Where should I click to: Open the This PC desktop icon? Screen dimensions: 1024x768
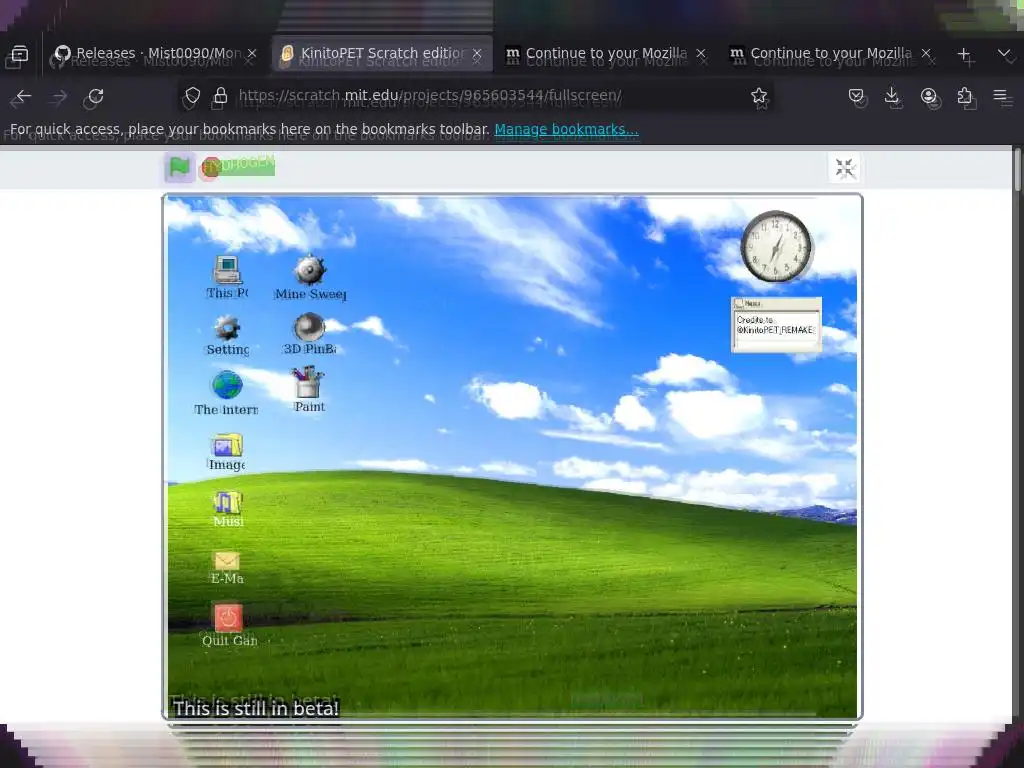(x=227, y=277)
